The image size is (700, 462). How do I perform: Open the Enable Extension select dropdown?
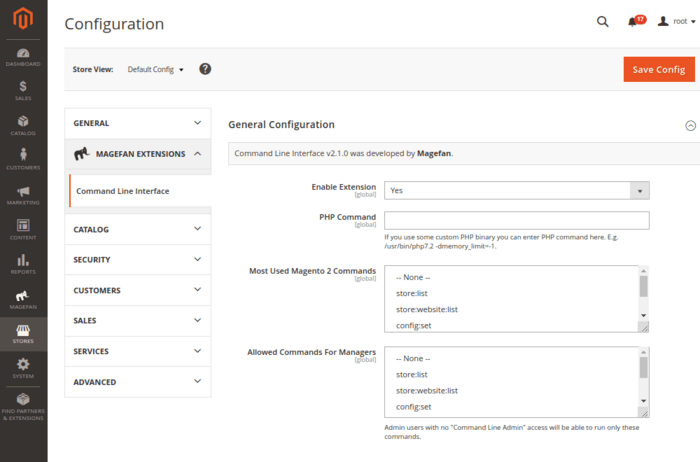click(x=517, y=191)
